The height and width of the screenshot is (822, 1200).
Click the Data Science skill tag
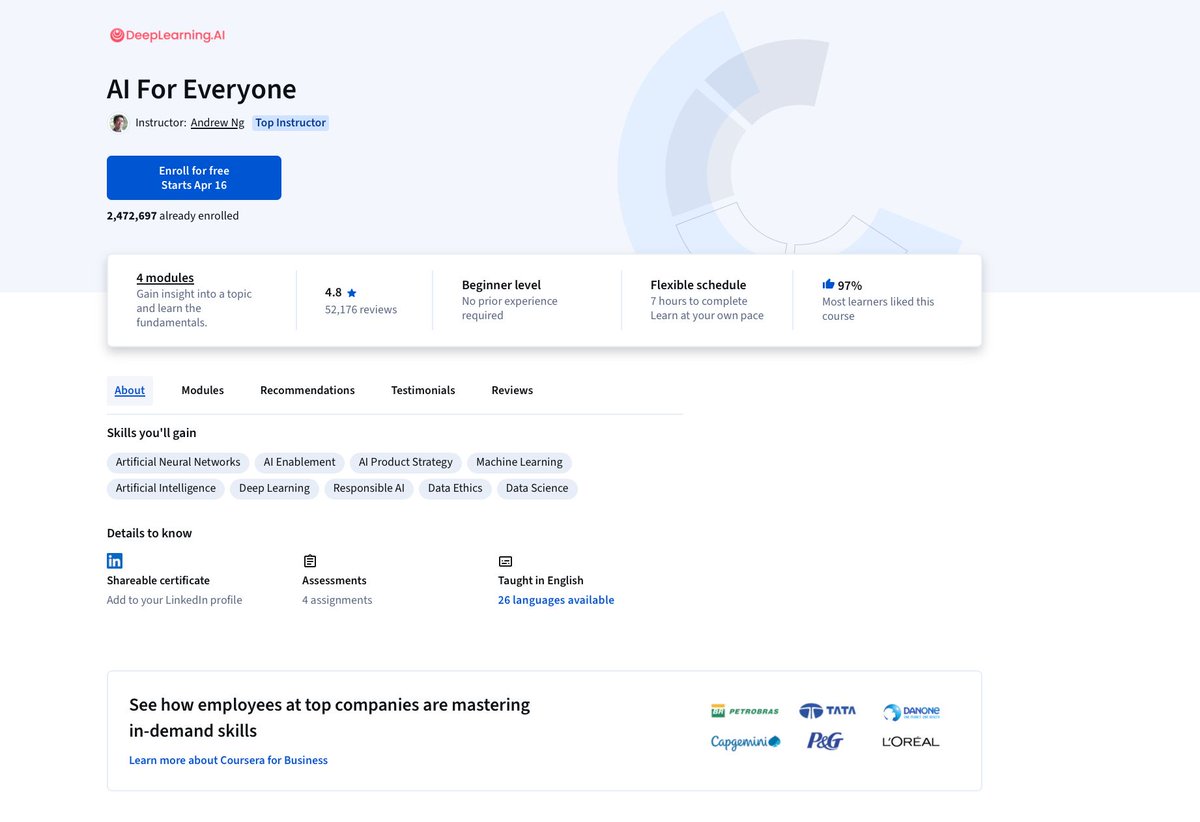537,488
